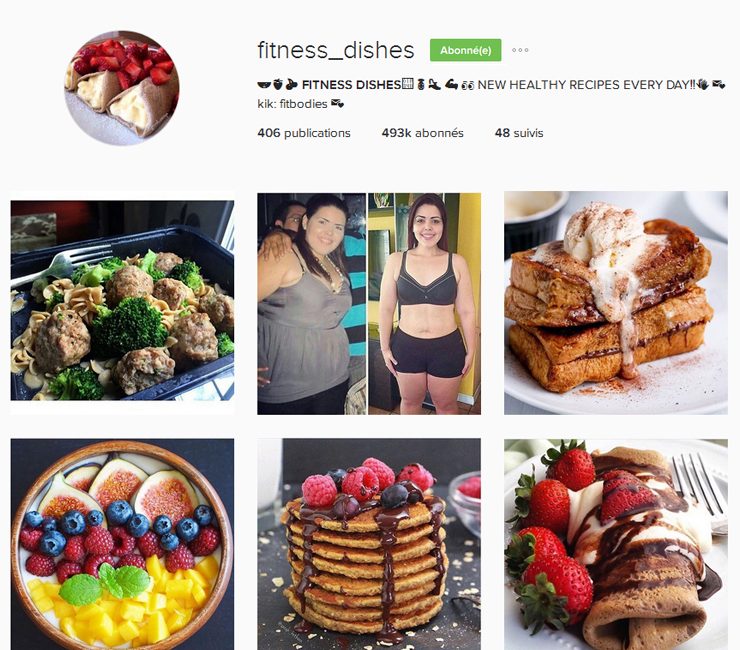View the 48 suivis following list
The image size is (740, 650).
(519, 133)
